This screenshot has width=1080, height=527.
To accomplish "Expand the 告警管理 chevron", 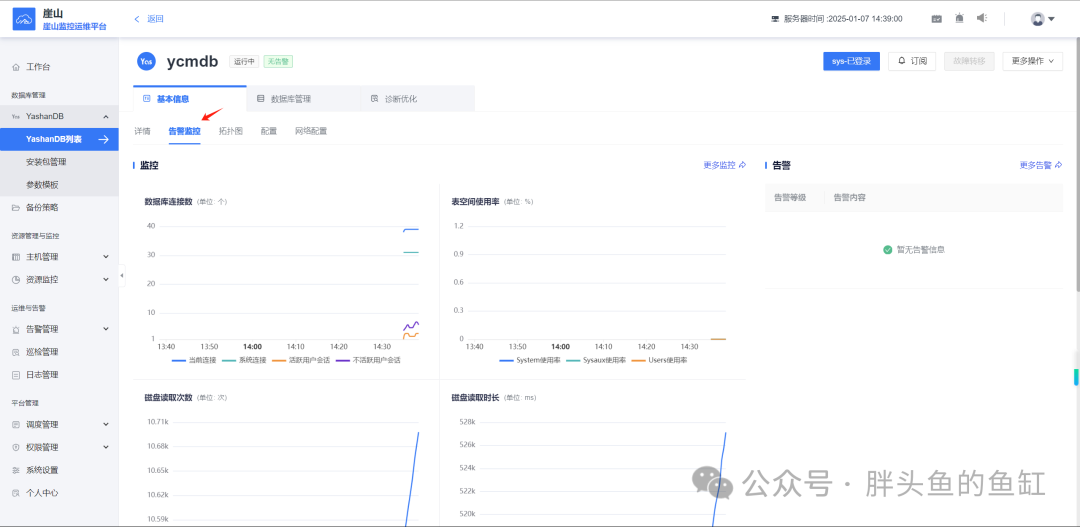I will tap(105, 329).
